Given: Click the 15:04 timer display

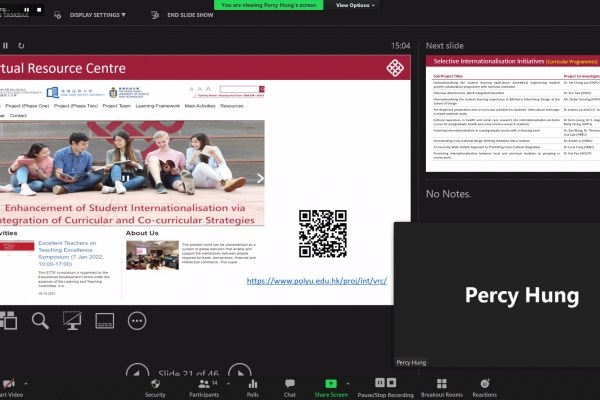Looking at the screenshot, I should tap(400, 46).
